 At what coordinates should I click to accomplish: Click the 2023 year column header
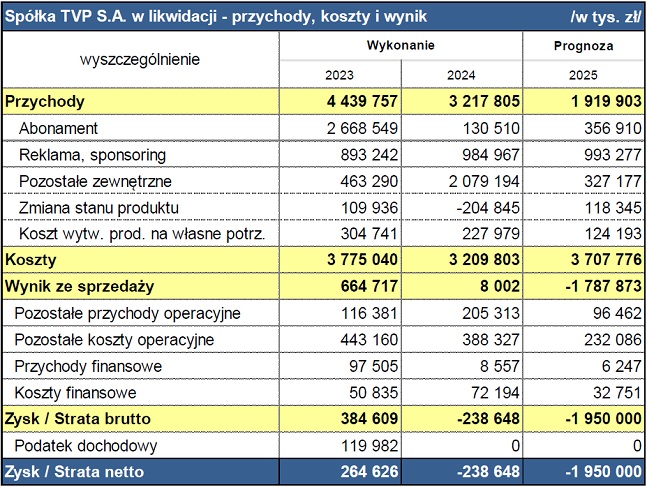tap(340, 75)
